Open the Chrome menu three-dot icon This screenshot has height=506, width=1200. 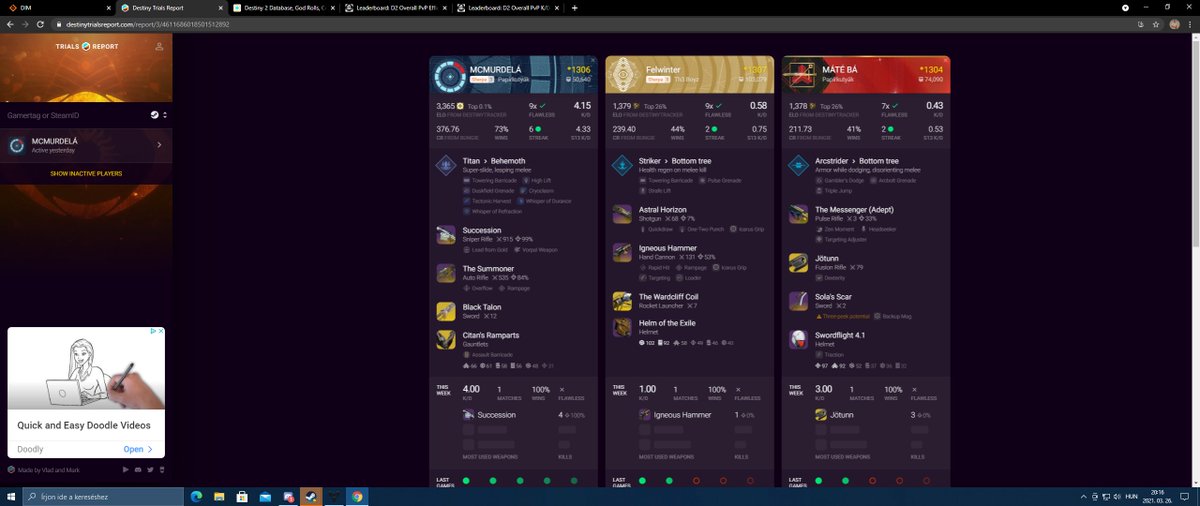pos(1189,23)
